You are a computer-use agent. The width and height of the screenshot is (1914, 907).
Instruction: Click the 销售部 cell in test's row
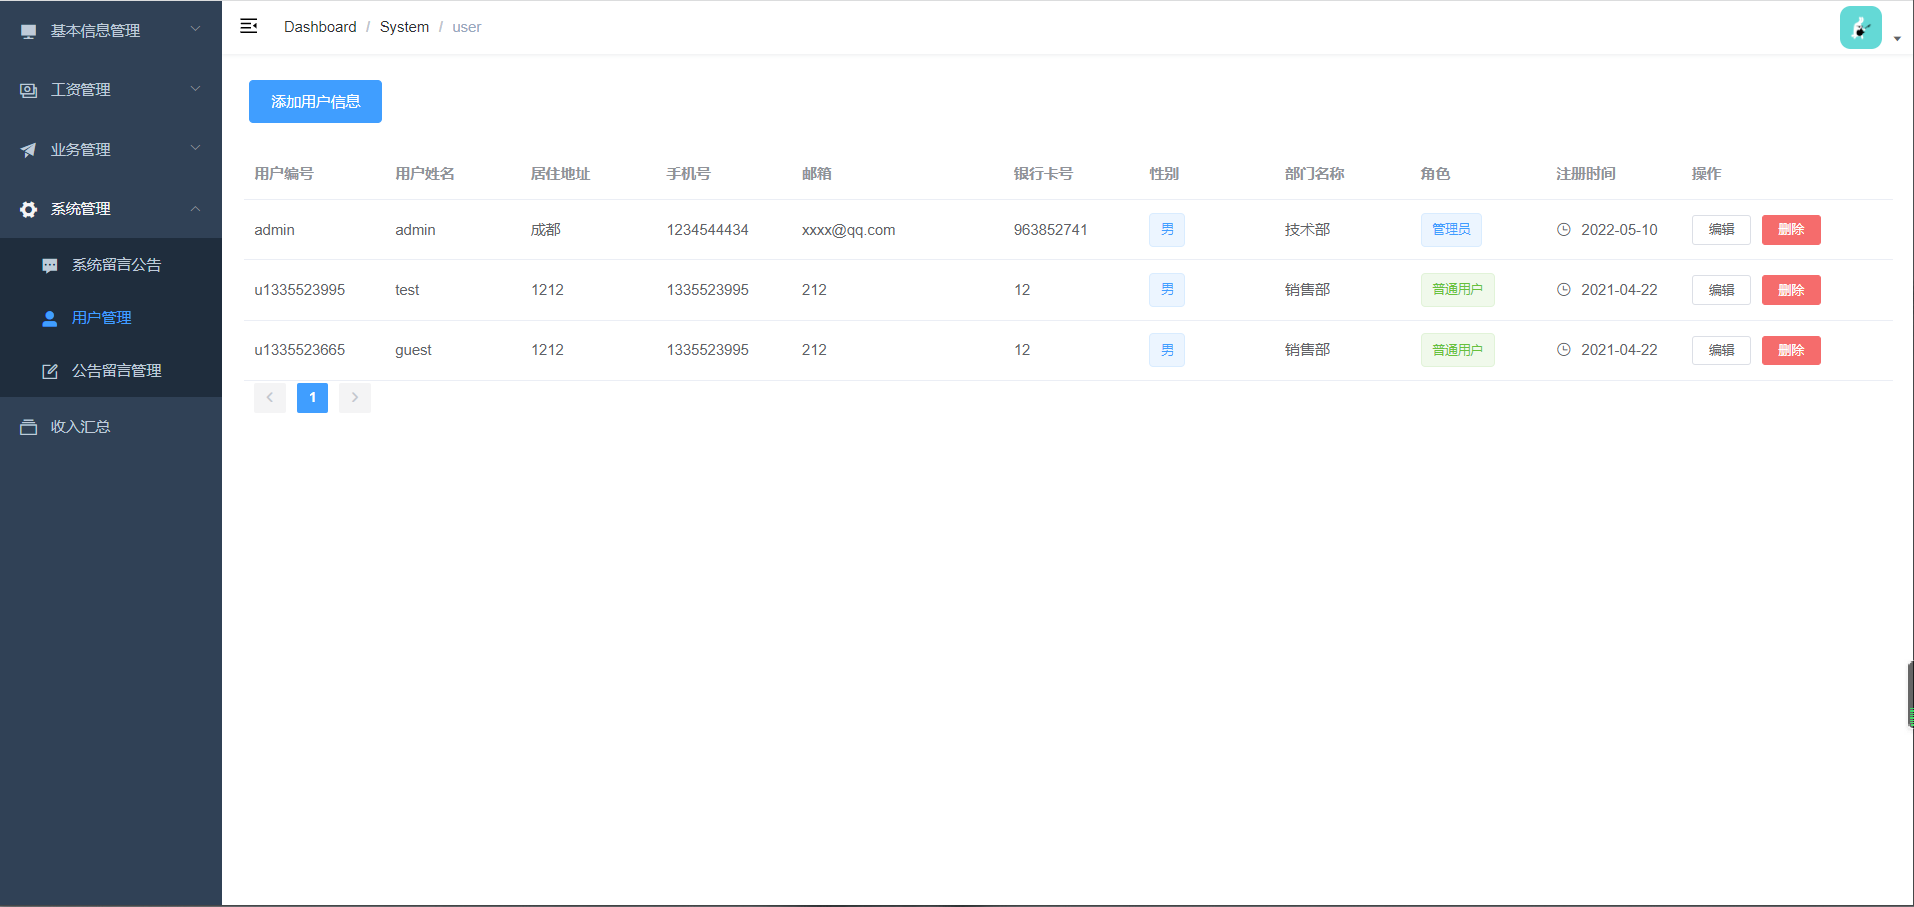tap(1307, 290)
